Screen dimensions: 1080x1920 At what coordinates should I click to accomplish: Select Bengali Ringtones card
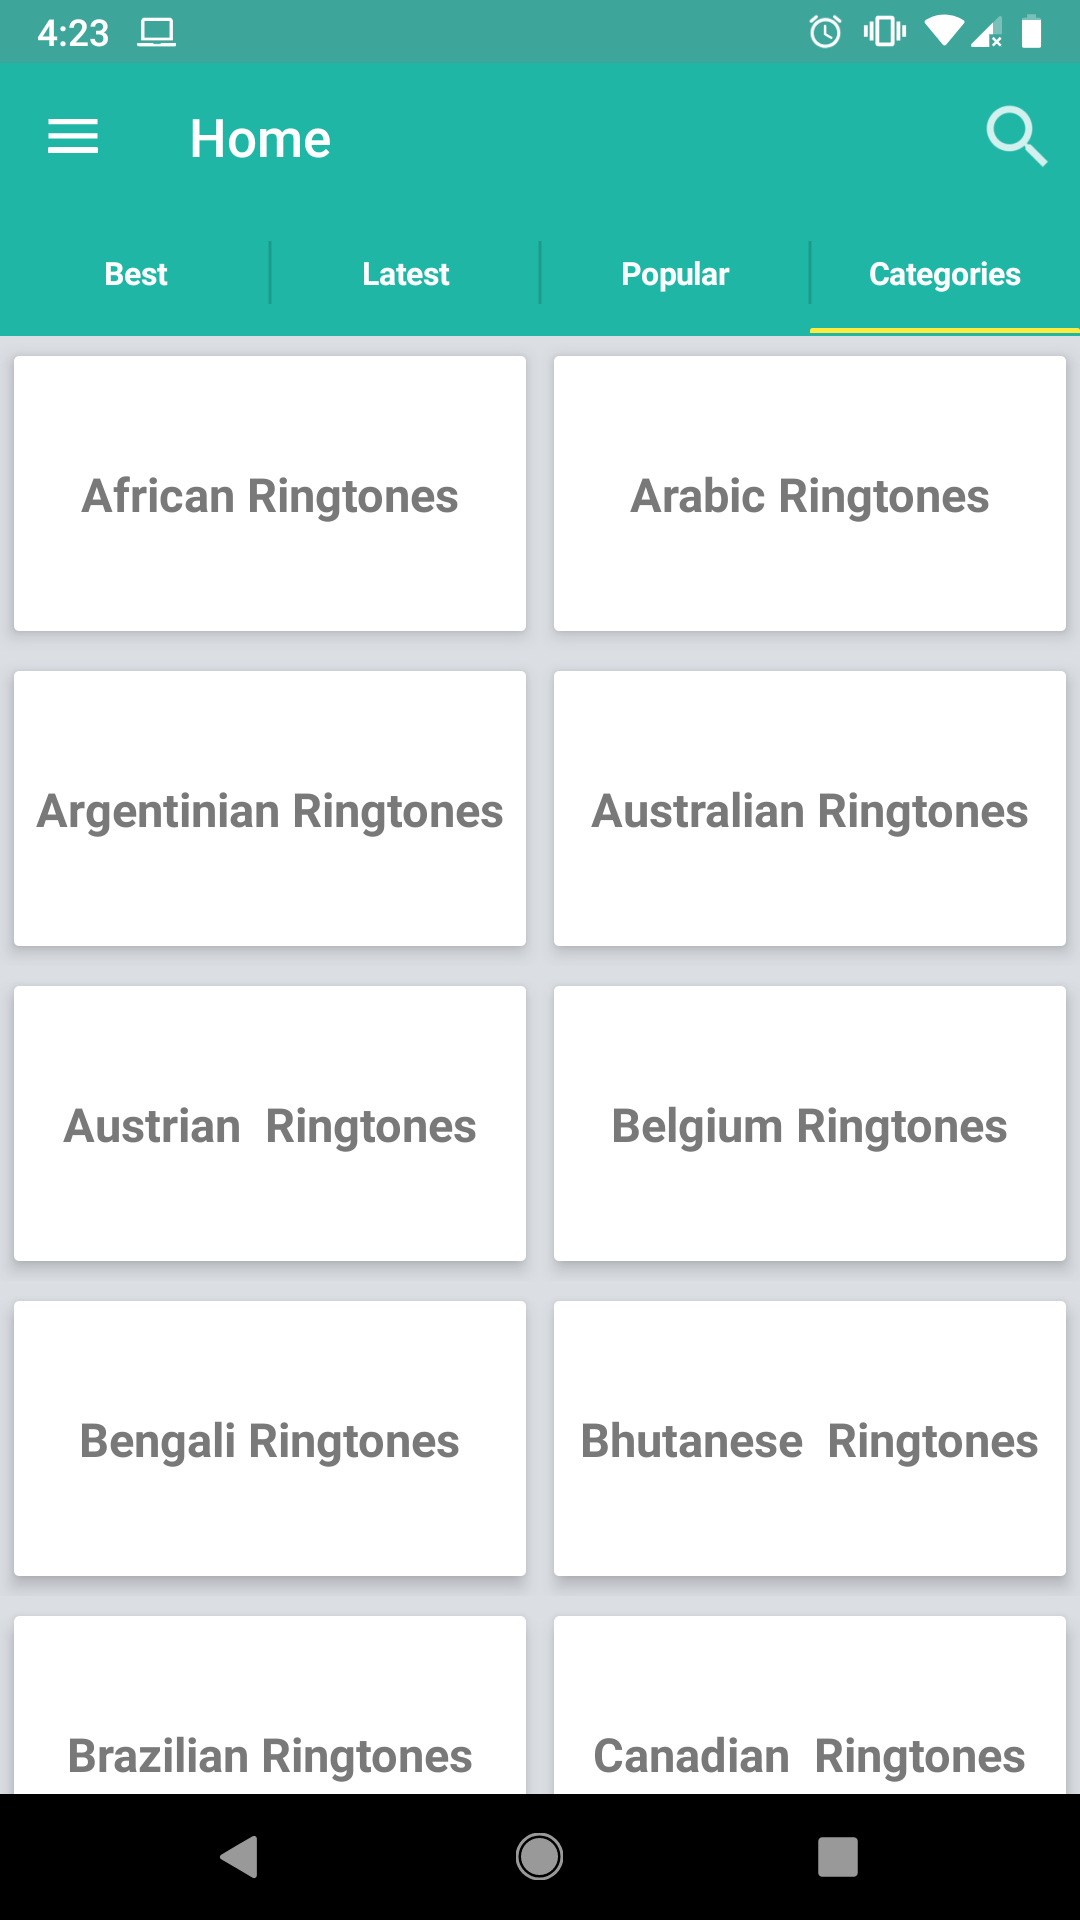[x=270, y=1439]
